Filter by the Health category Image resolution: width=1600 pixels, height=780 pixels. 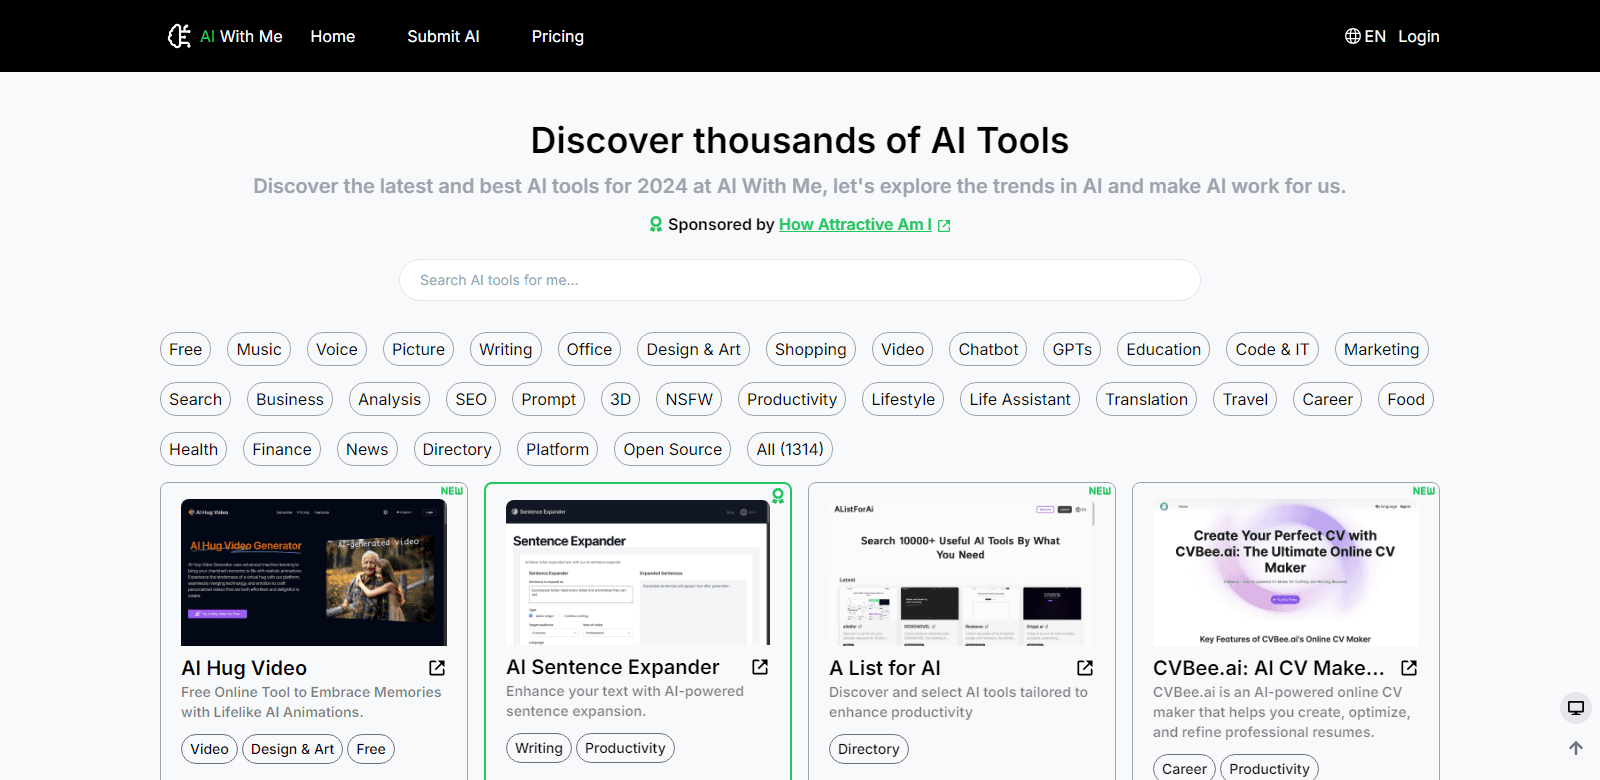click(x=194, y=449)
